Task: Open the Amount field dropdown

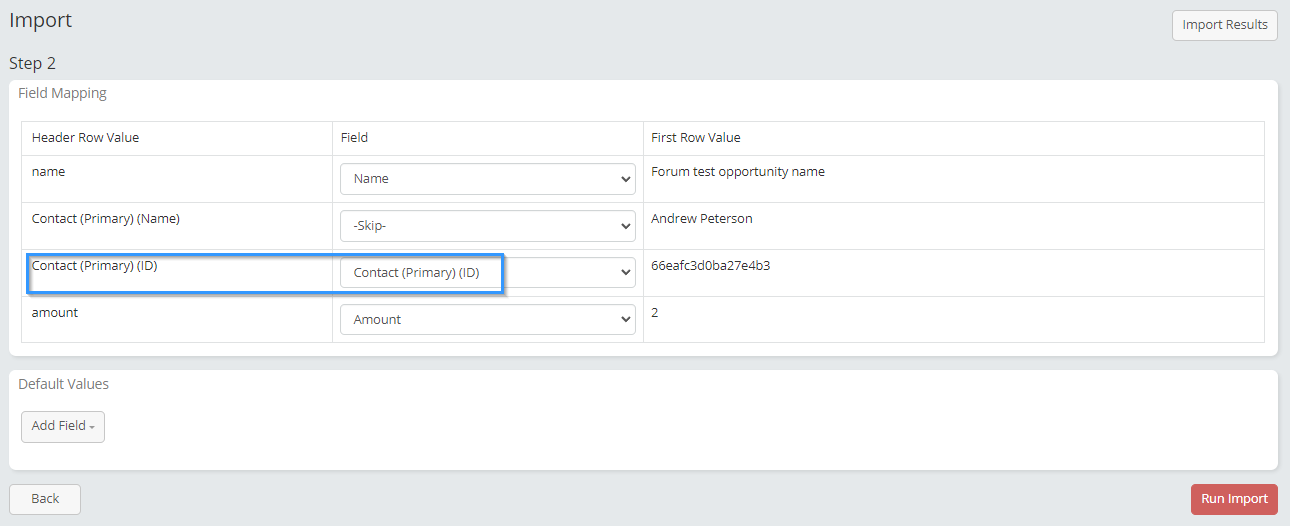Action: pyautogui.click(x=487, y=320)
